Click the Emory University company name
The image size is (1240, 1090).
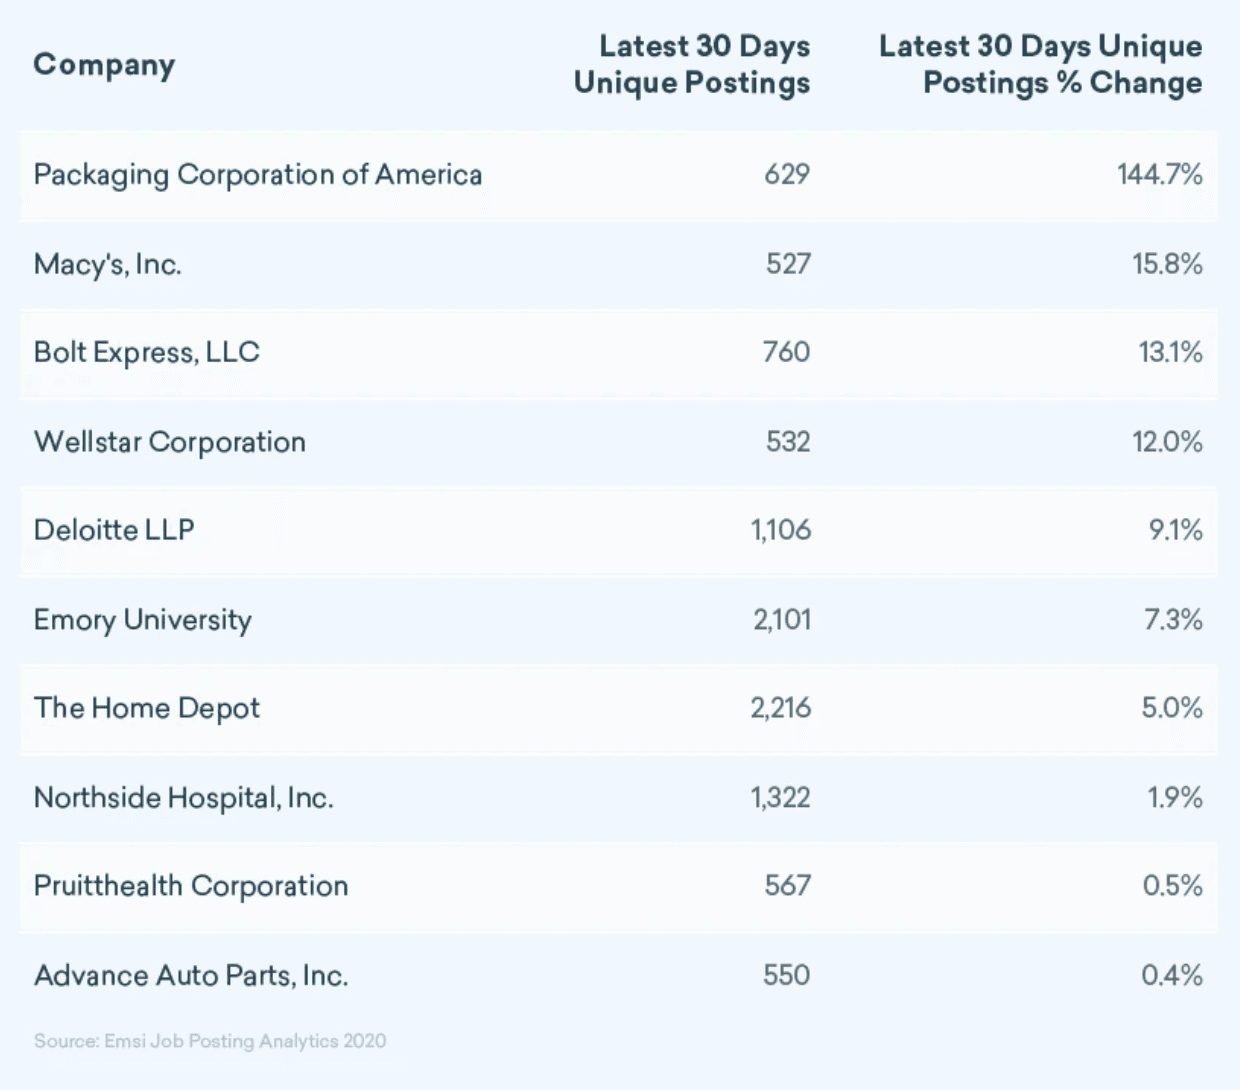click(143, 620)
